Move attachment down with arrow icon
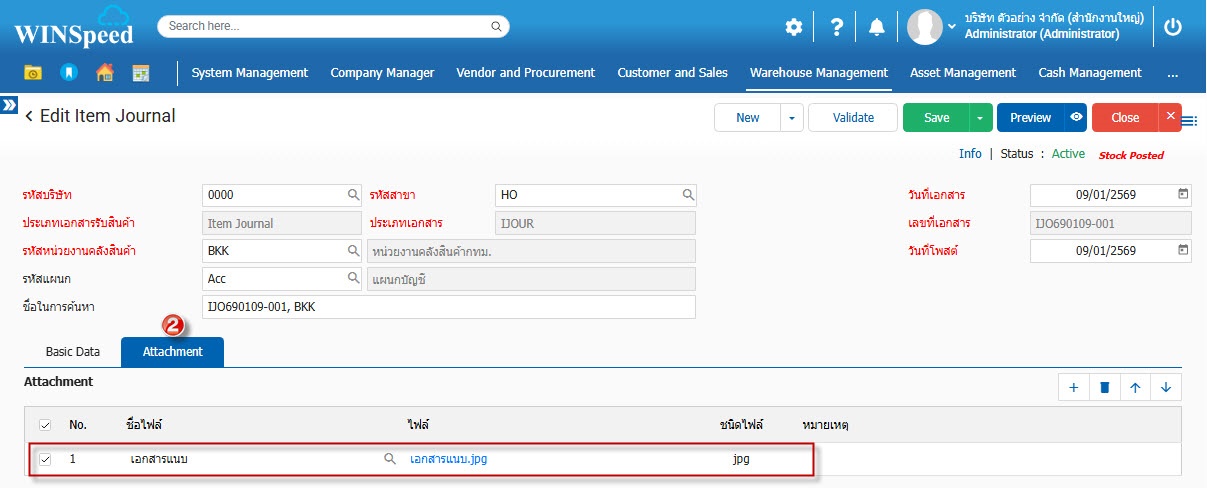 (1166, 388)
